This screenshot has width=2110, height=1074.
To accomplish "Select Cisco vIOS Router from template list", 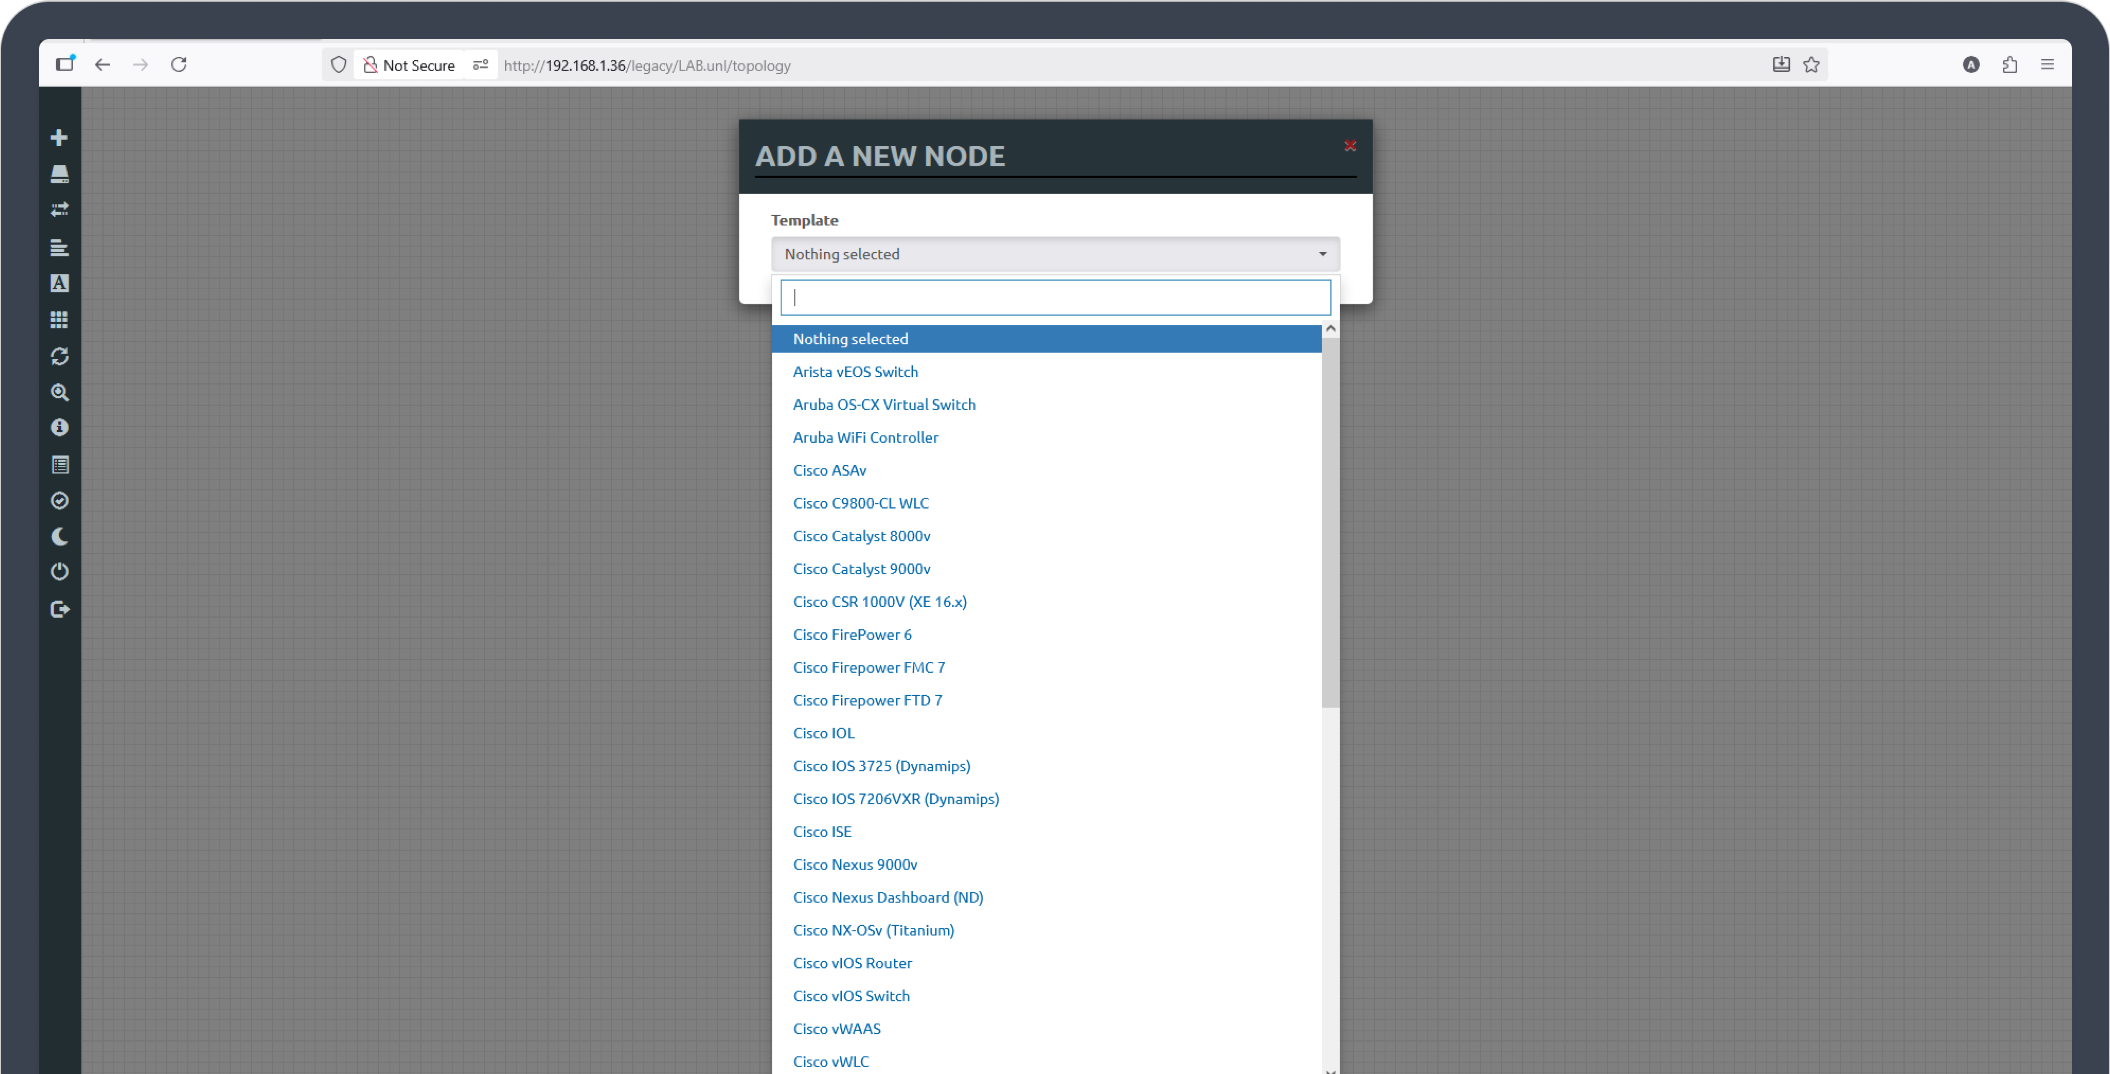I will click(852, 963).
